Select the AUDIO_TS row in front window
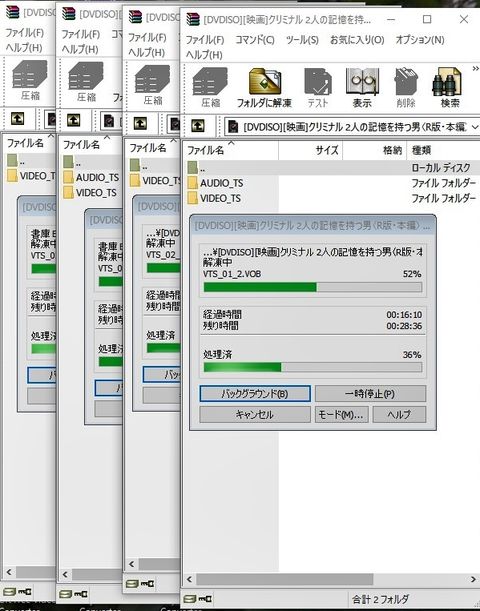The height and width of the screenshot is (611, 480). (x=331, y=183)
